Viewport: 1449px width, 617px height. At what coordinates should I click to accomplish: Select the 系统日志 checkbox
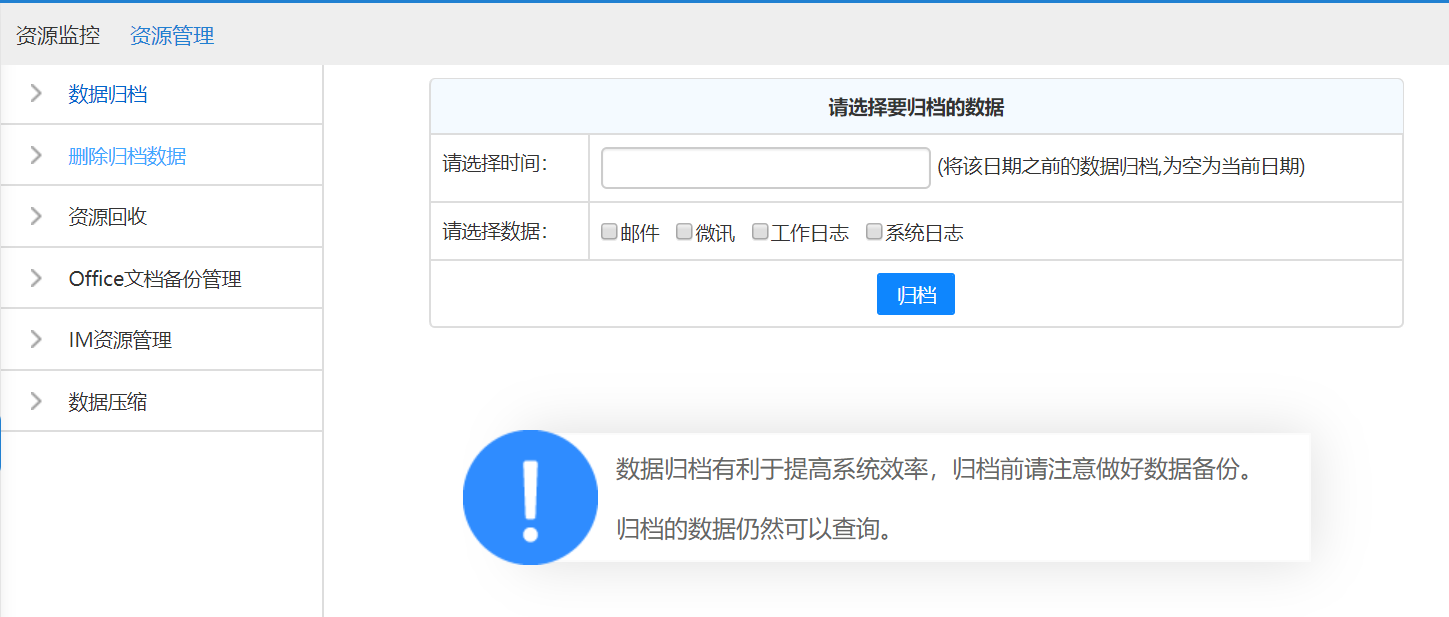pos(874,232)
